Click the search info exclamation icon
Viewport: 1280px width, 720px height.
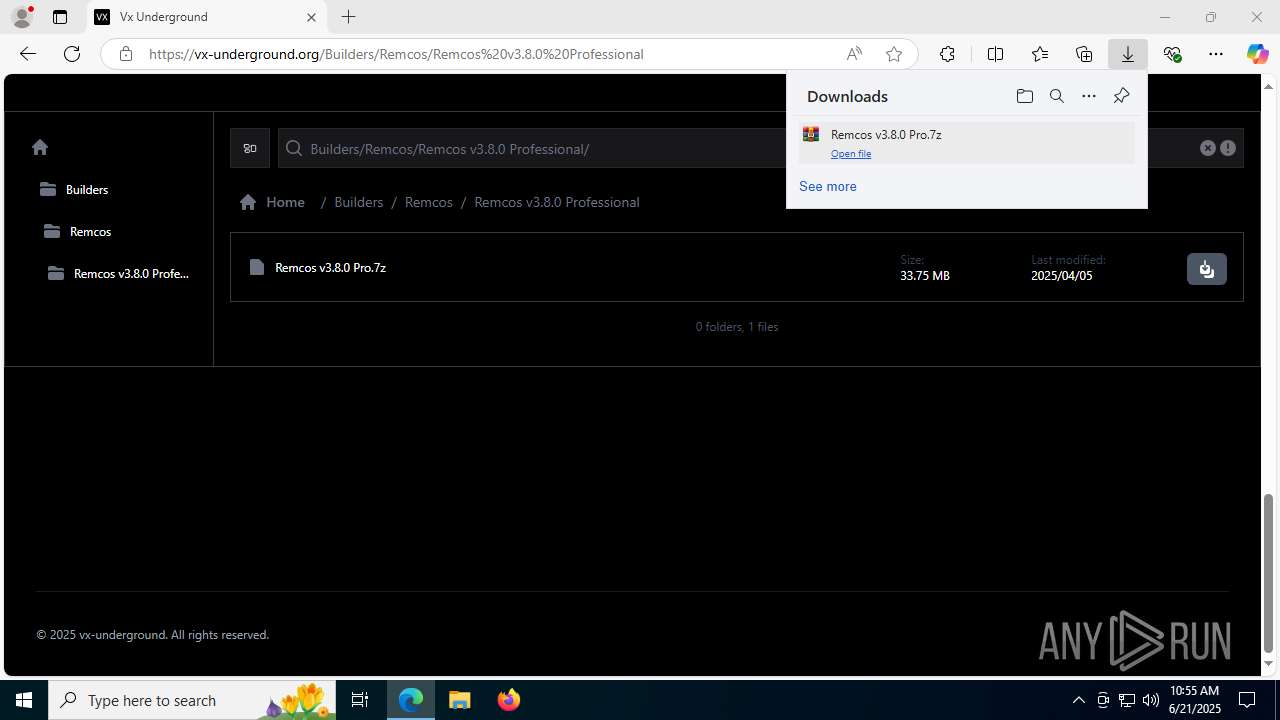click(1228, 148)
